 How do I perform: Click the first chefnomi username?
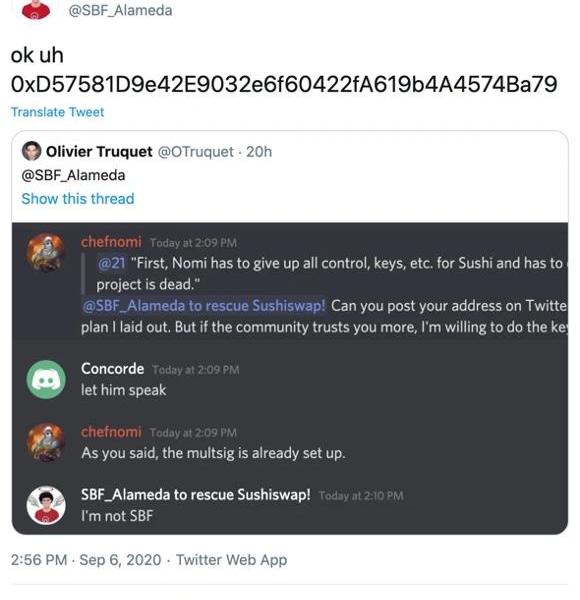pos(111,242)
